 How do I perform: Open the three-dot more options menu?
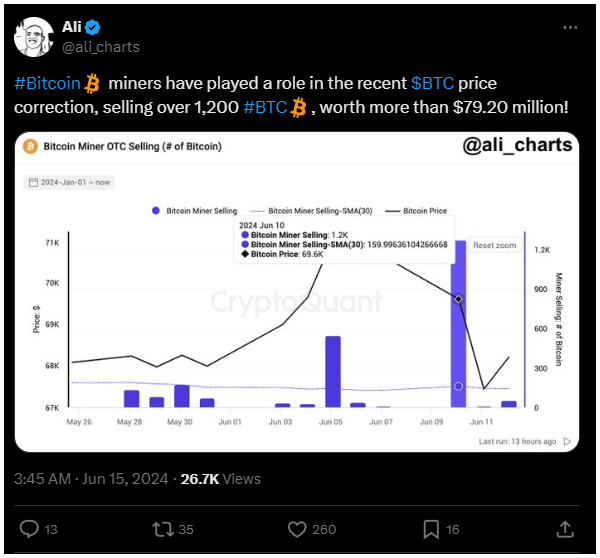click(570, 28)
